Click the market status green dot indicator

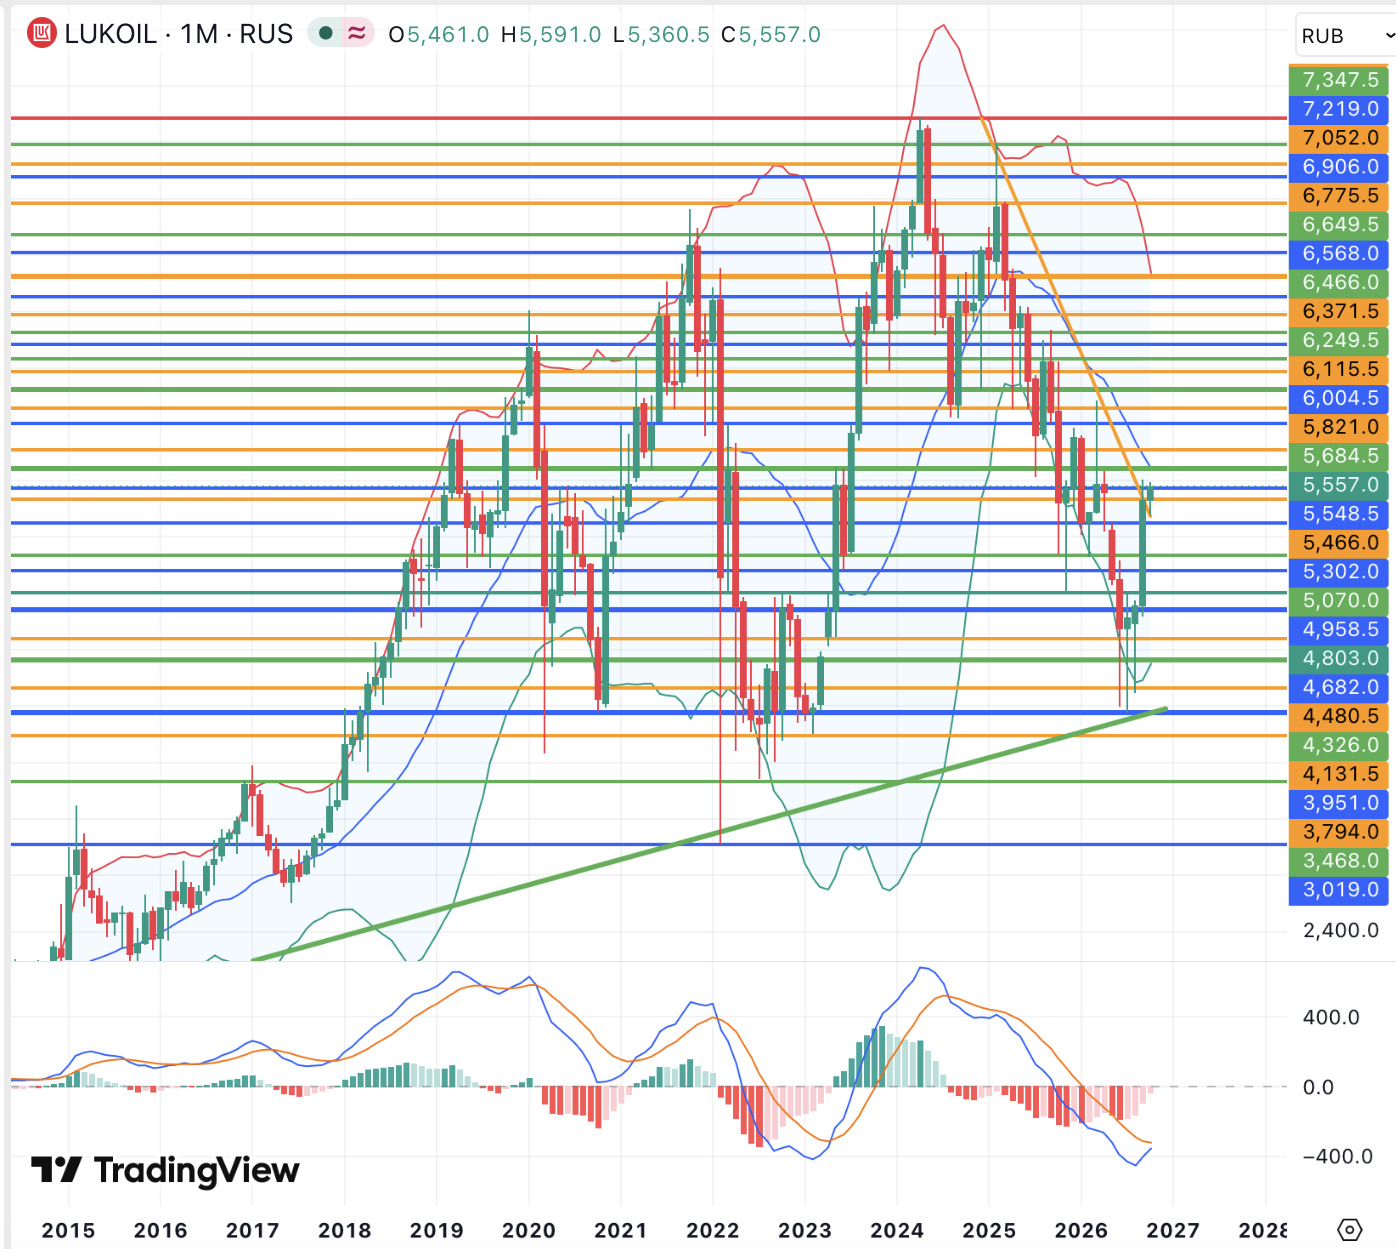[325, 33]
